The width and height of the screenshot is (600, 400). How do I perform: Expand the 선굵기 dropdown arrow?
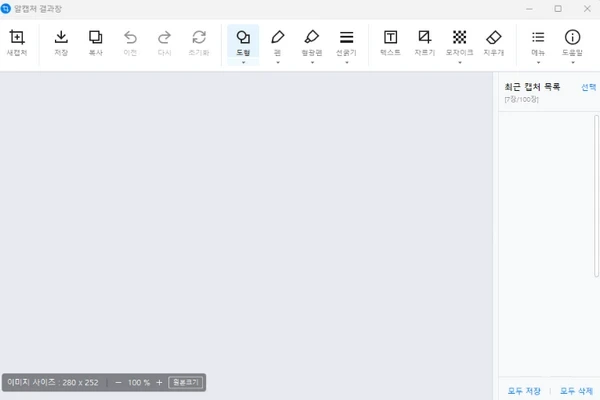(x=347, y=62)
